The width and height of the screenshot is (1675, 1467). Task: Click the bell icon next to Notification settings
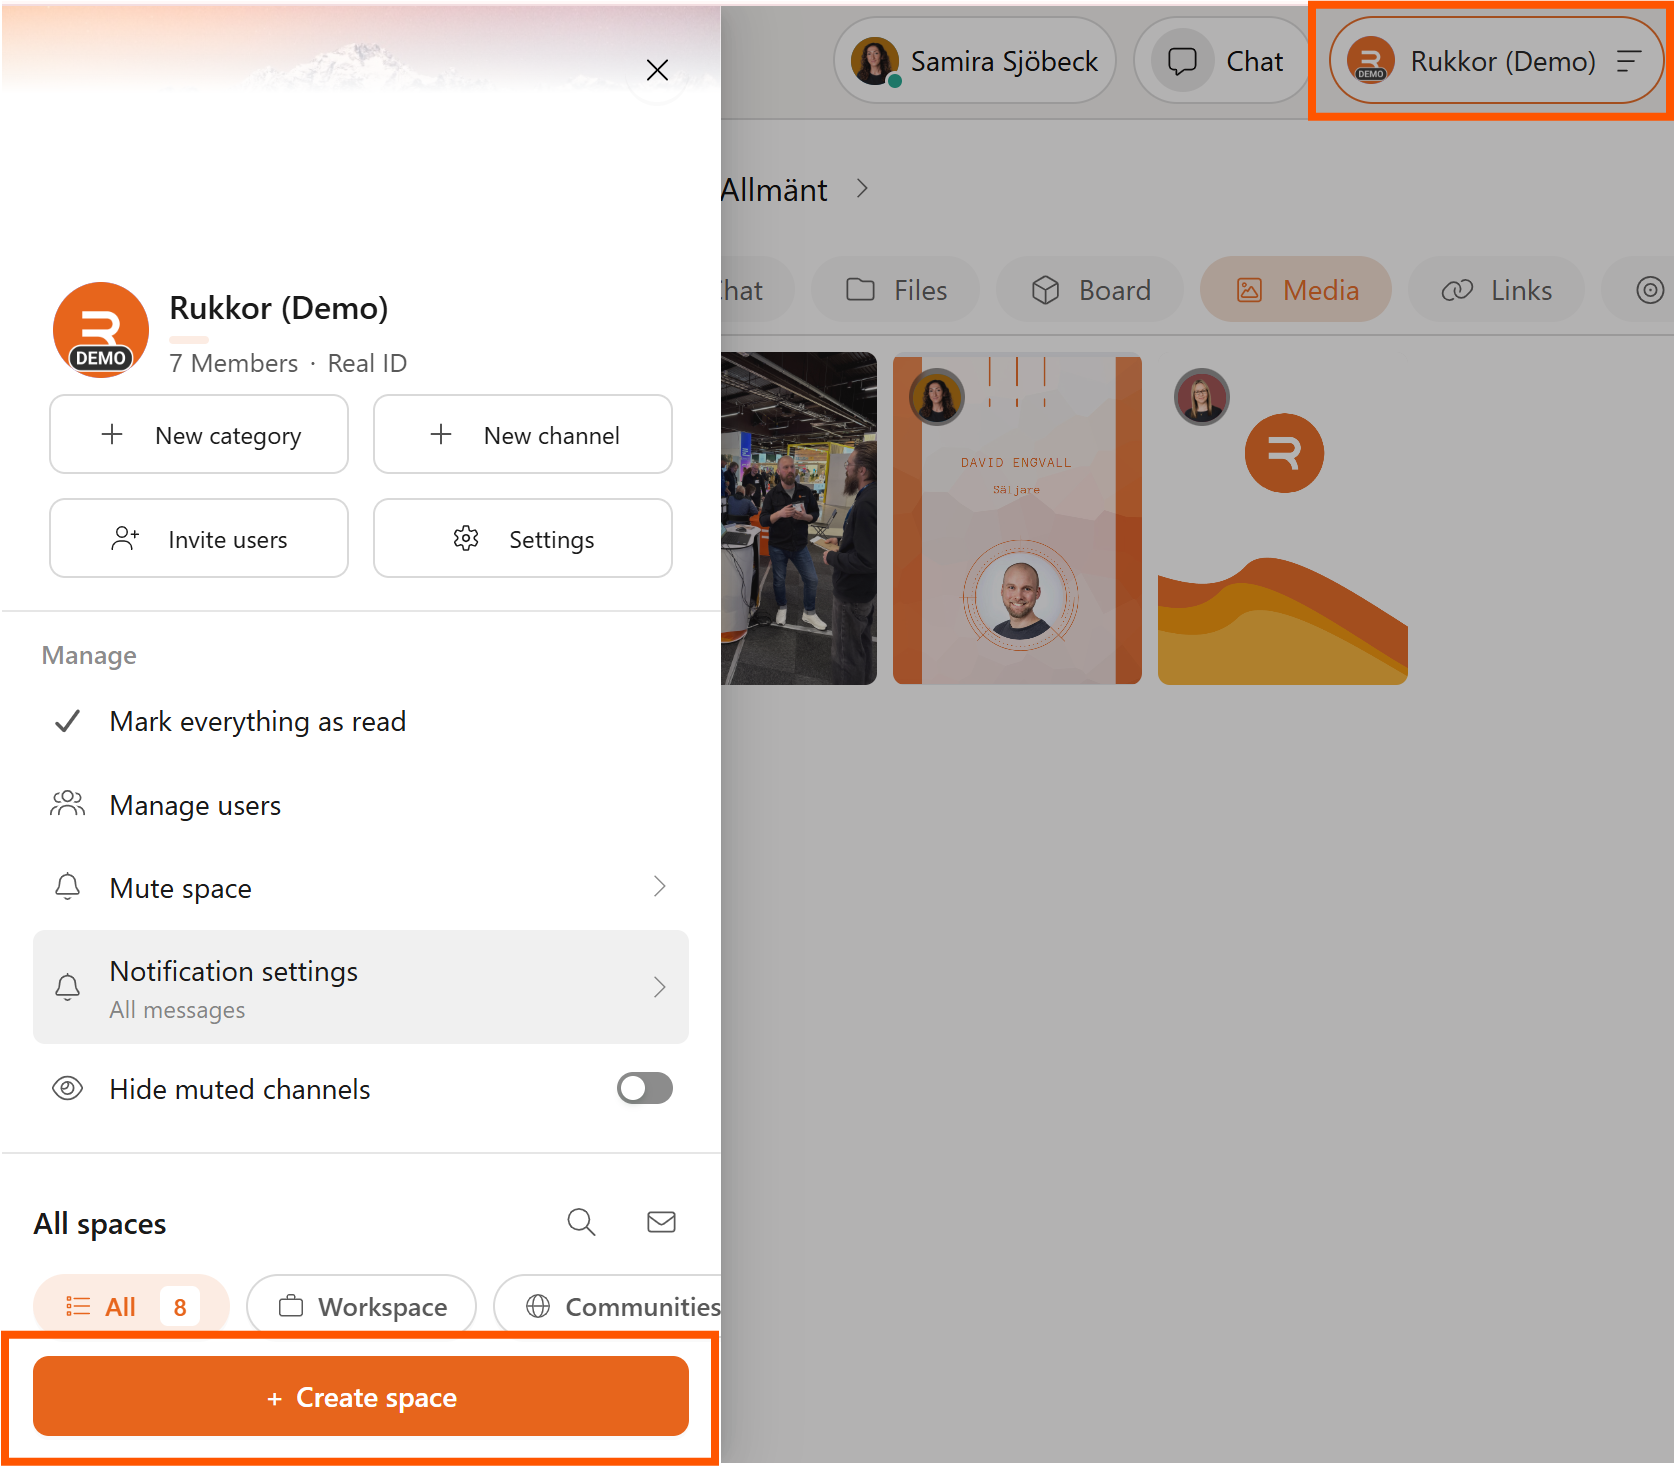point(67,987)
